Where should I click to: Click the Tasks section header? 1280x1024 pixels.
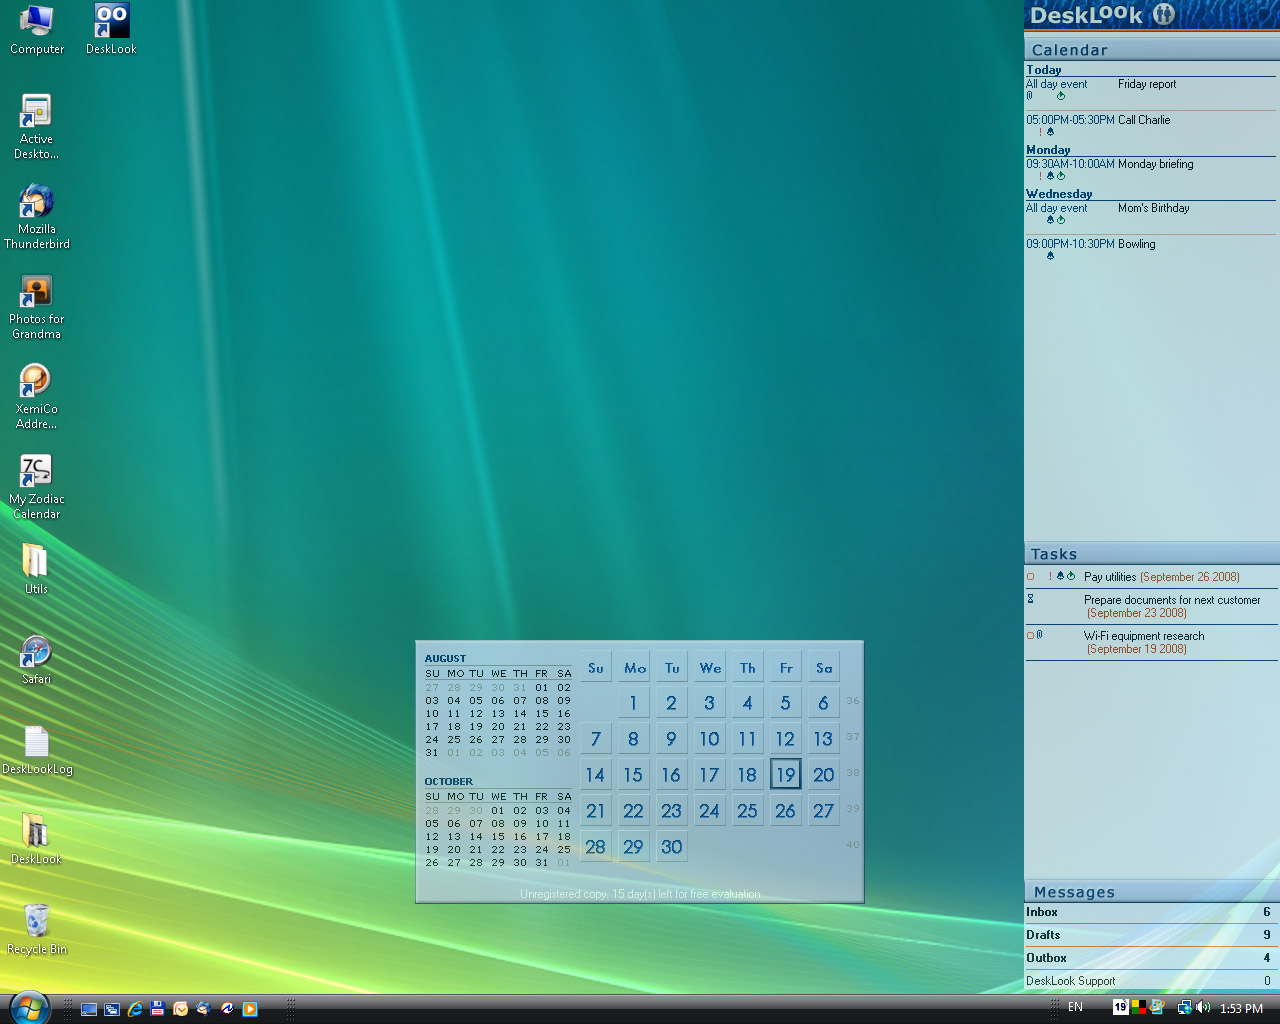coord(1152,553)
